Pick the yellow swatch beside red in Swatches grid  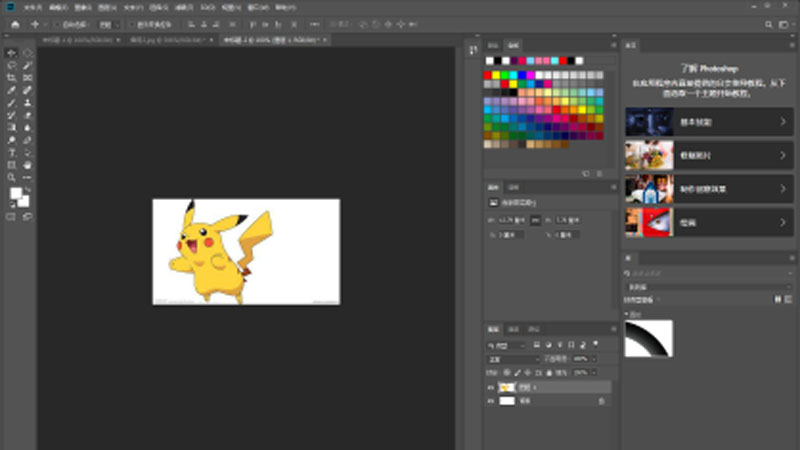496,75
